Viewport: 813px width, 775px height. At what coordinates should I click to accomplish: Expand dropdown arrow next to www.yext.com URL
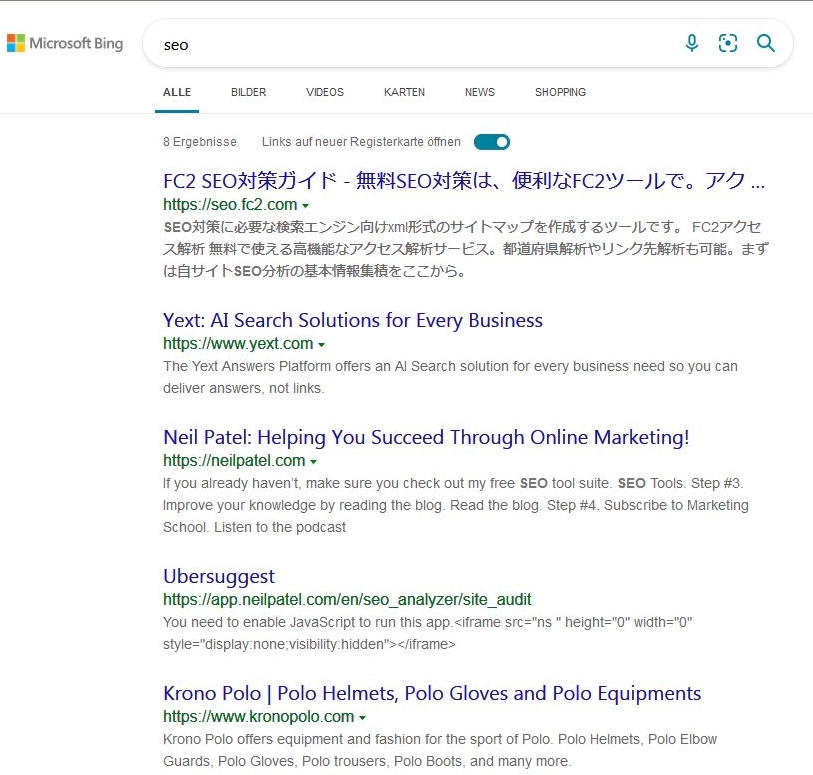(x=322, y=345)
